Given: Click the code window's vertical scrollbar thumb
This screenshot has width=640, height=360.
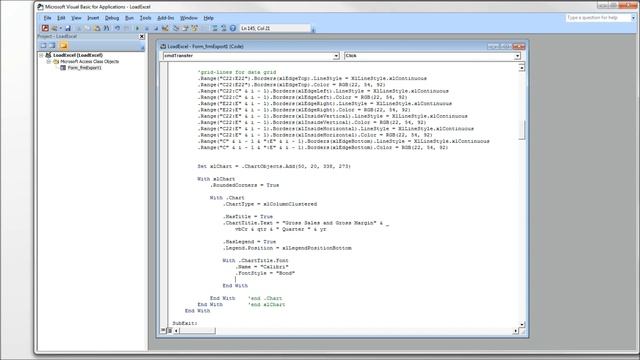Looking at the screenshot, I should (x=522, y=130).
